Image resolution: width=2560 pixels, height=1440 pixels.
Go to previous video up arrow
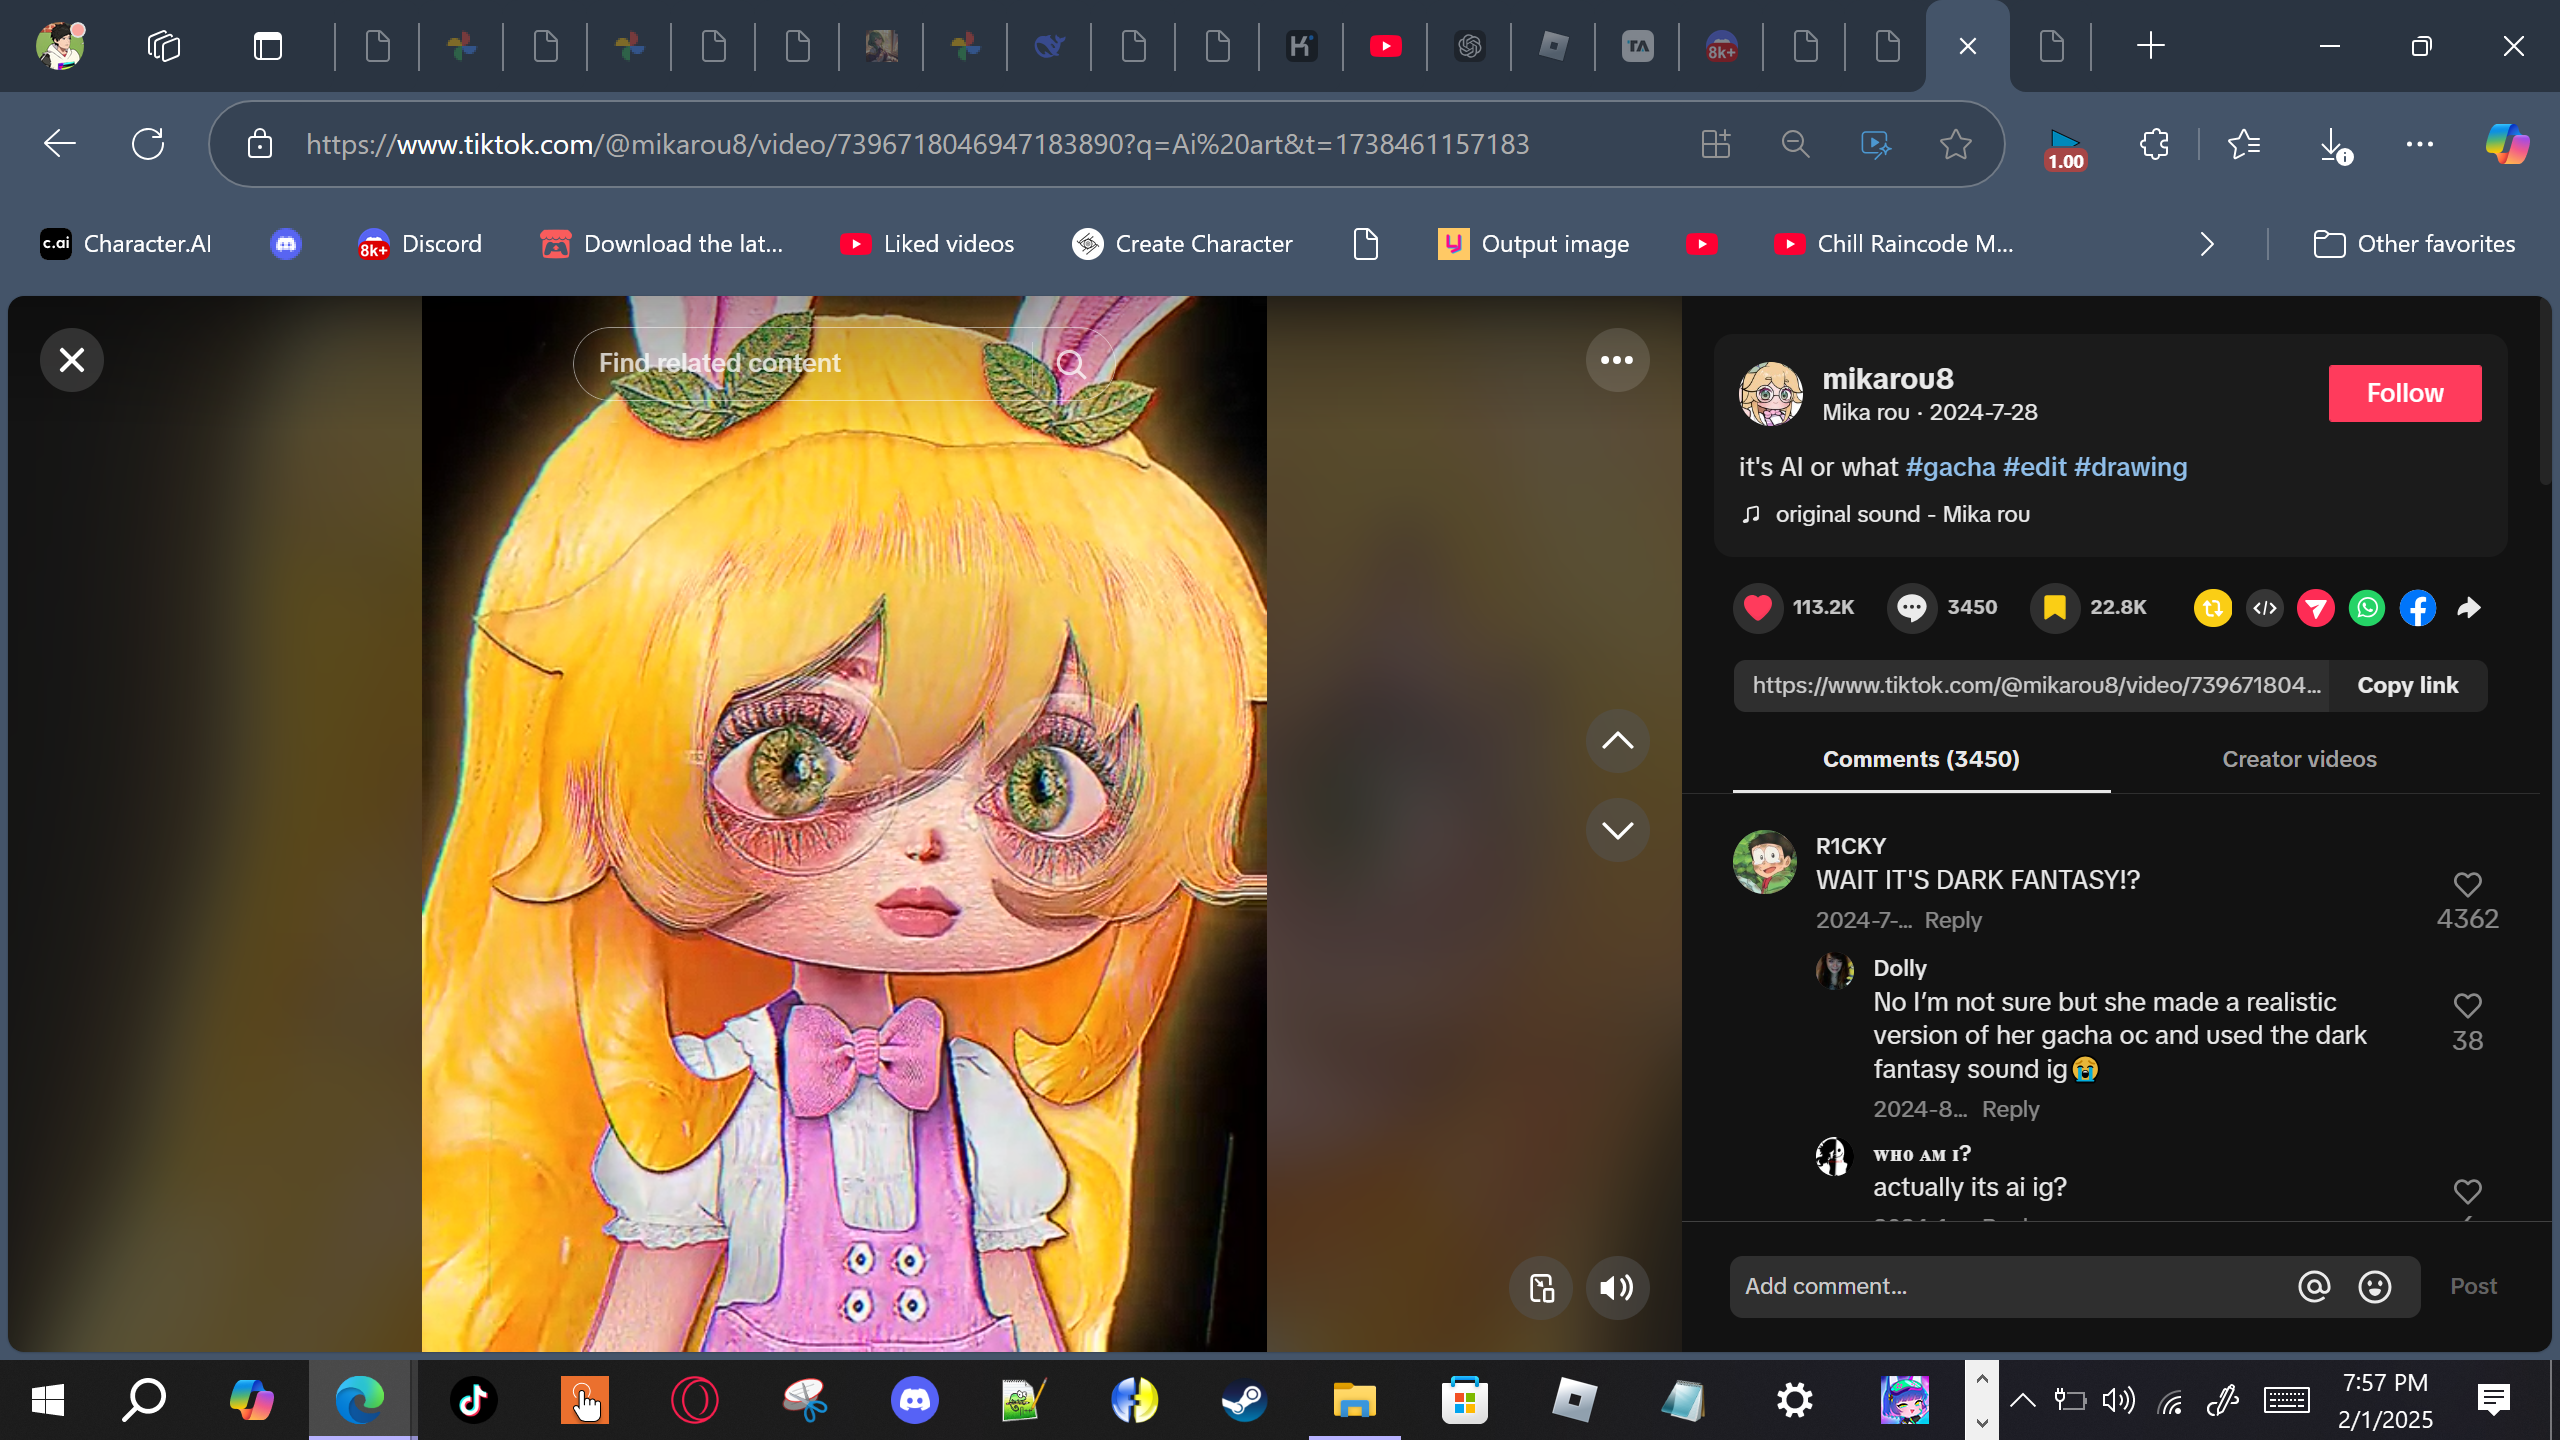(x=1617, y=741)
